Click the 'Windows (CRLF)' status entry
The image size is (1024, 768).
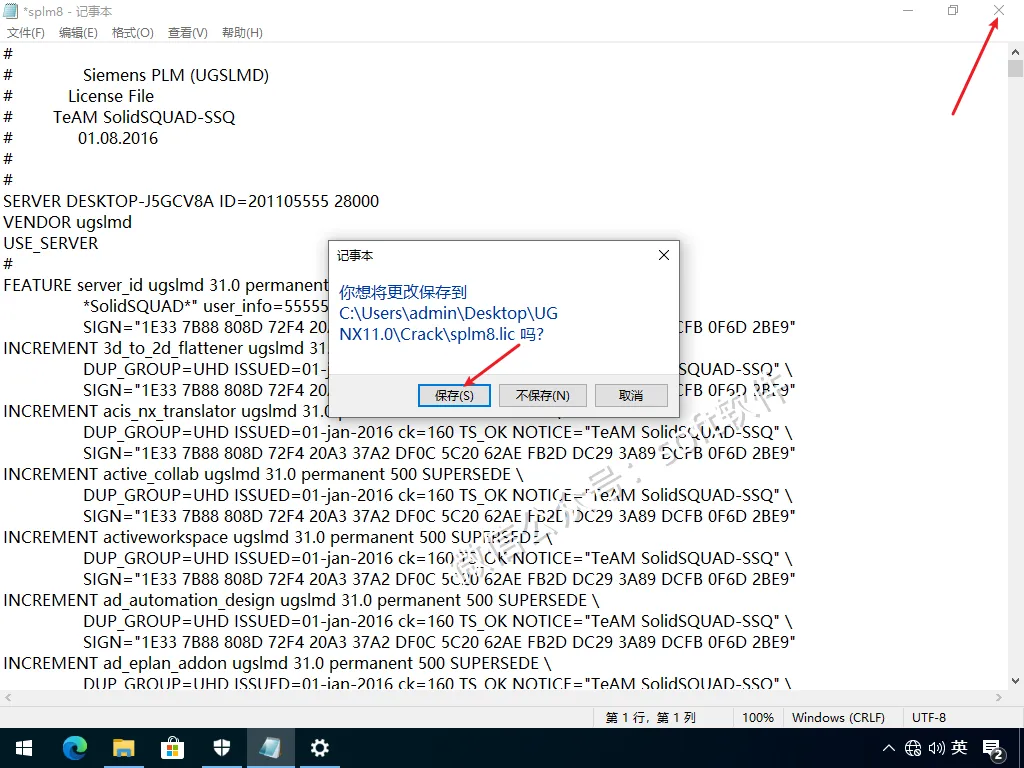tap(839, 718)
